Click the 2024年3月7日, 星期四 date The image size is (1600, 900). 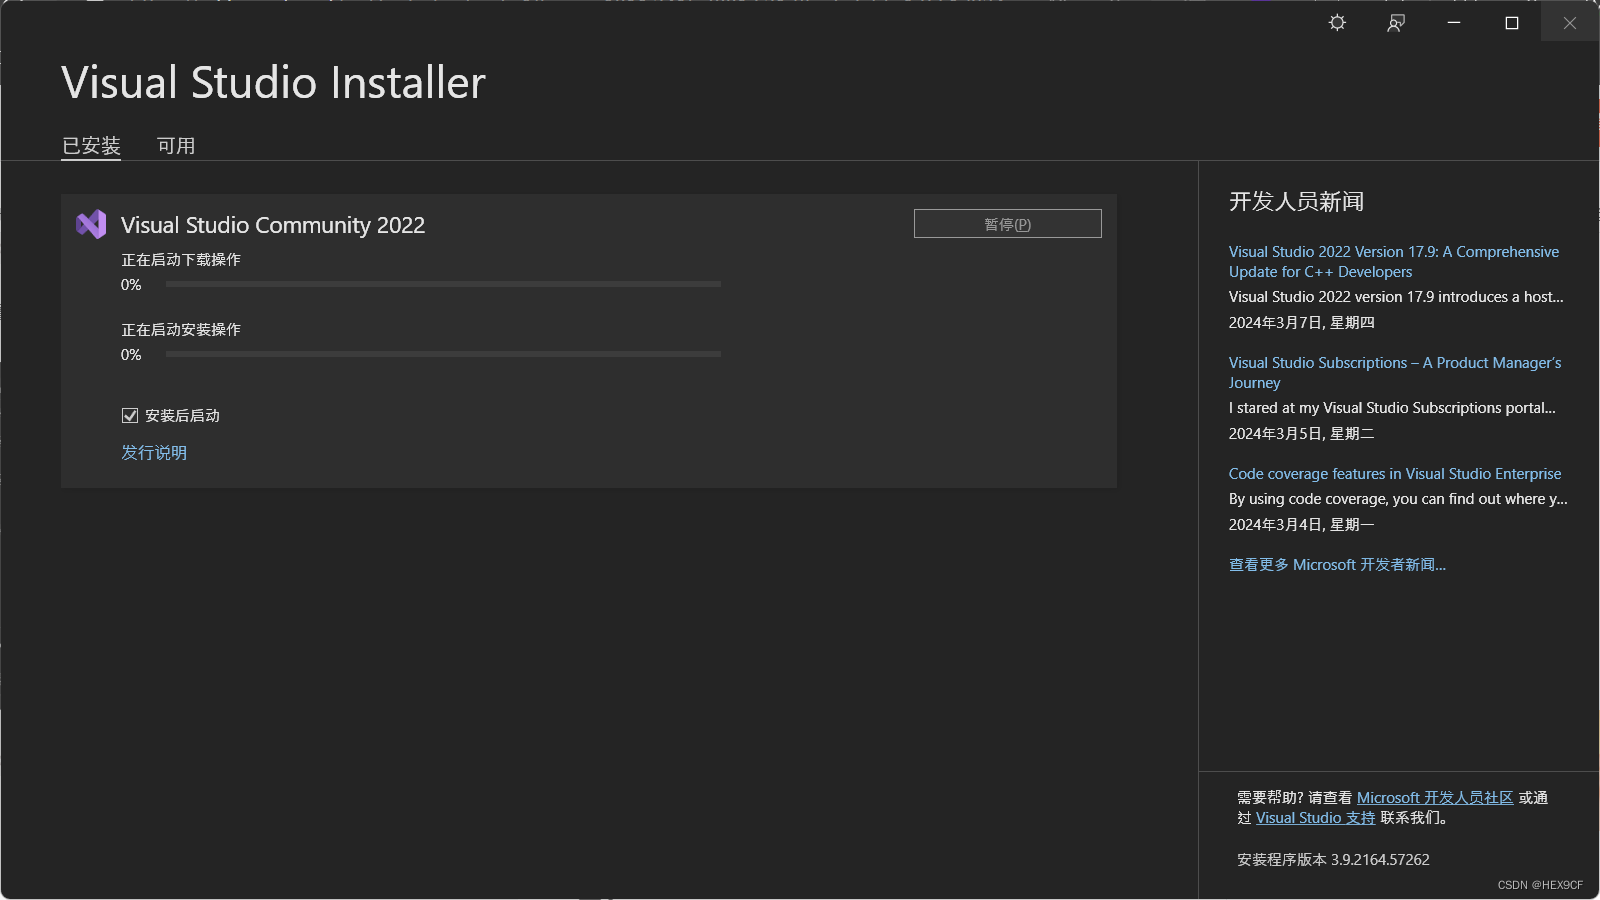[x=1301, y=323]
